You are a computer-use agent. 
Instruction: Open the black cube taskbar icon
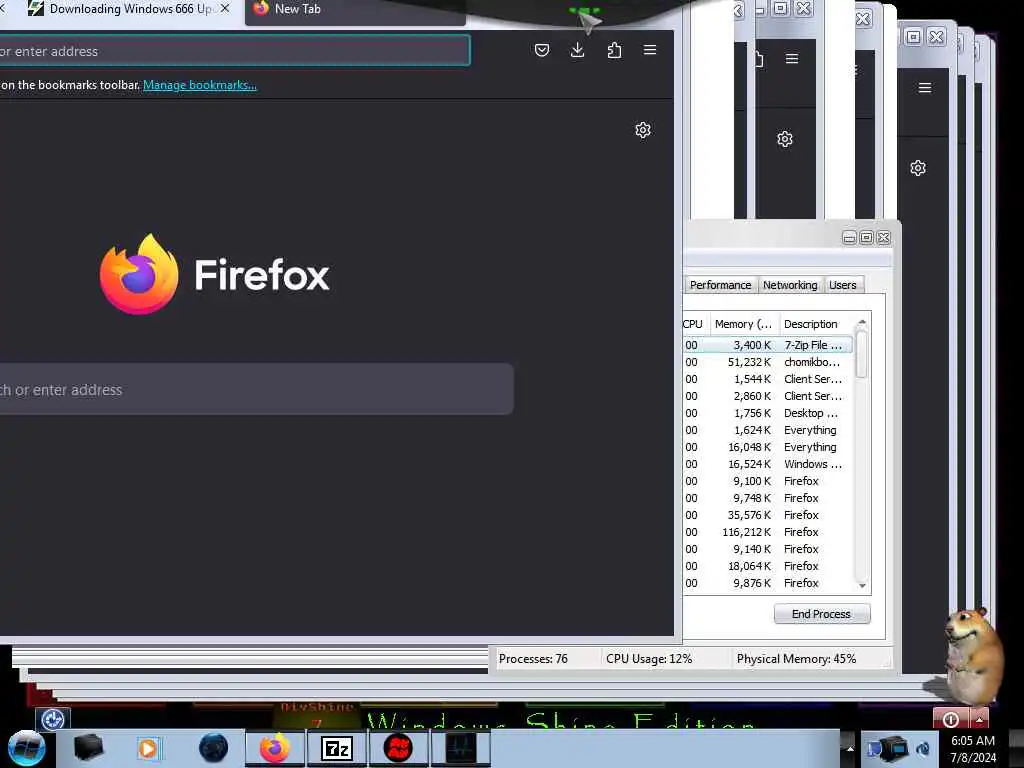point(88,748)
